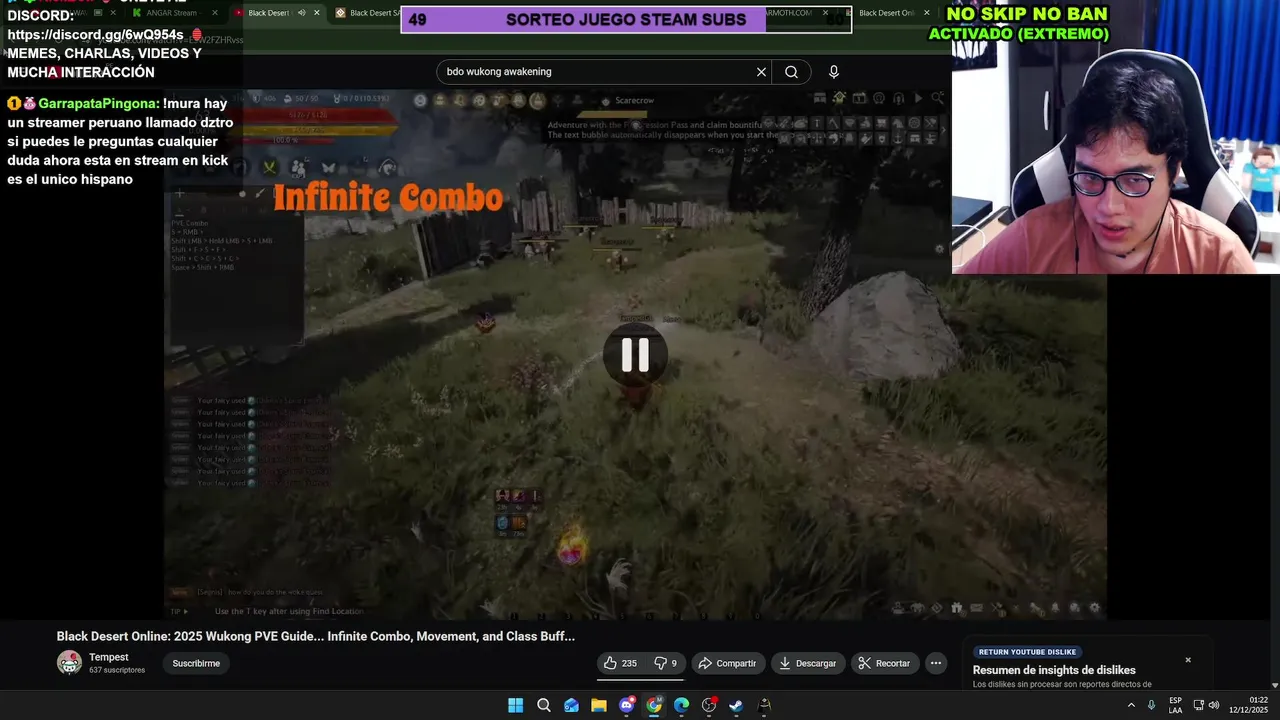1280x720 pixels.
Task: Open the Outlook mail taskbar app
Action: coord(571,705)
